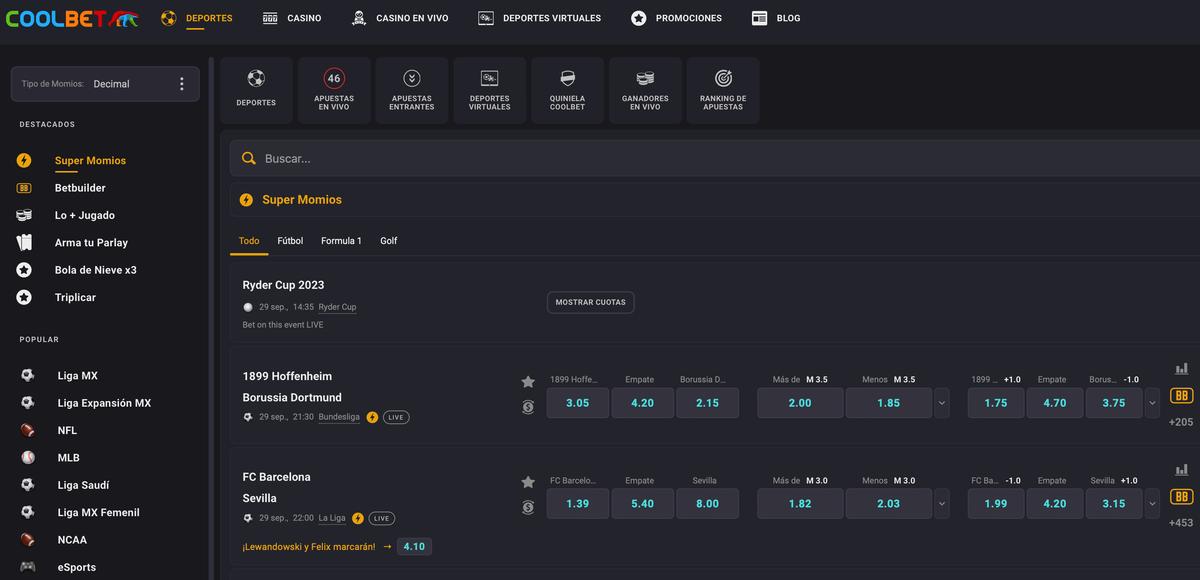
Task: Open Blog in top navigation
Action: pyautogui.click(x=776, y=18)
